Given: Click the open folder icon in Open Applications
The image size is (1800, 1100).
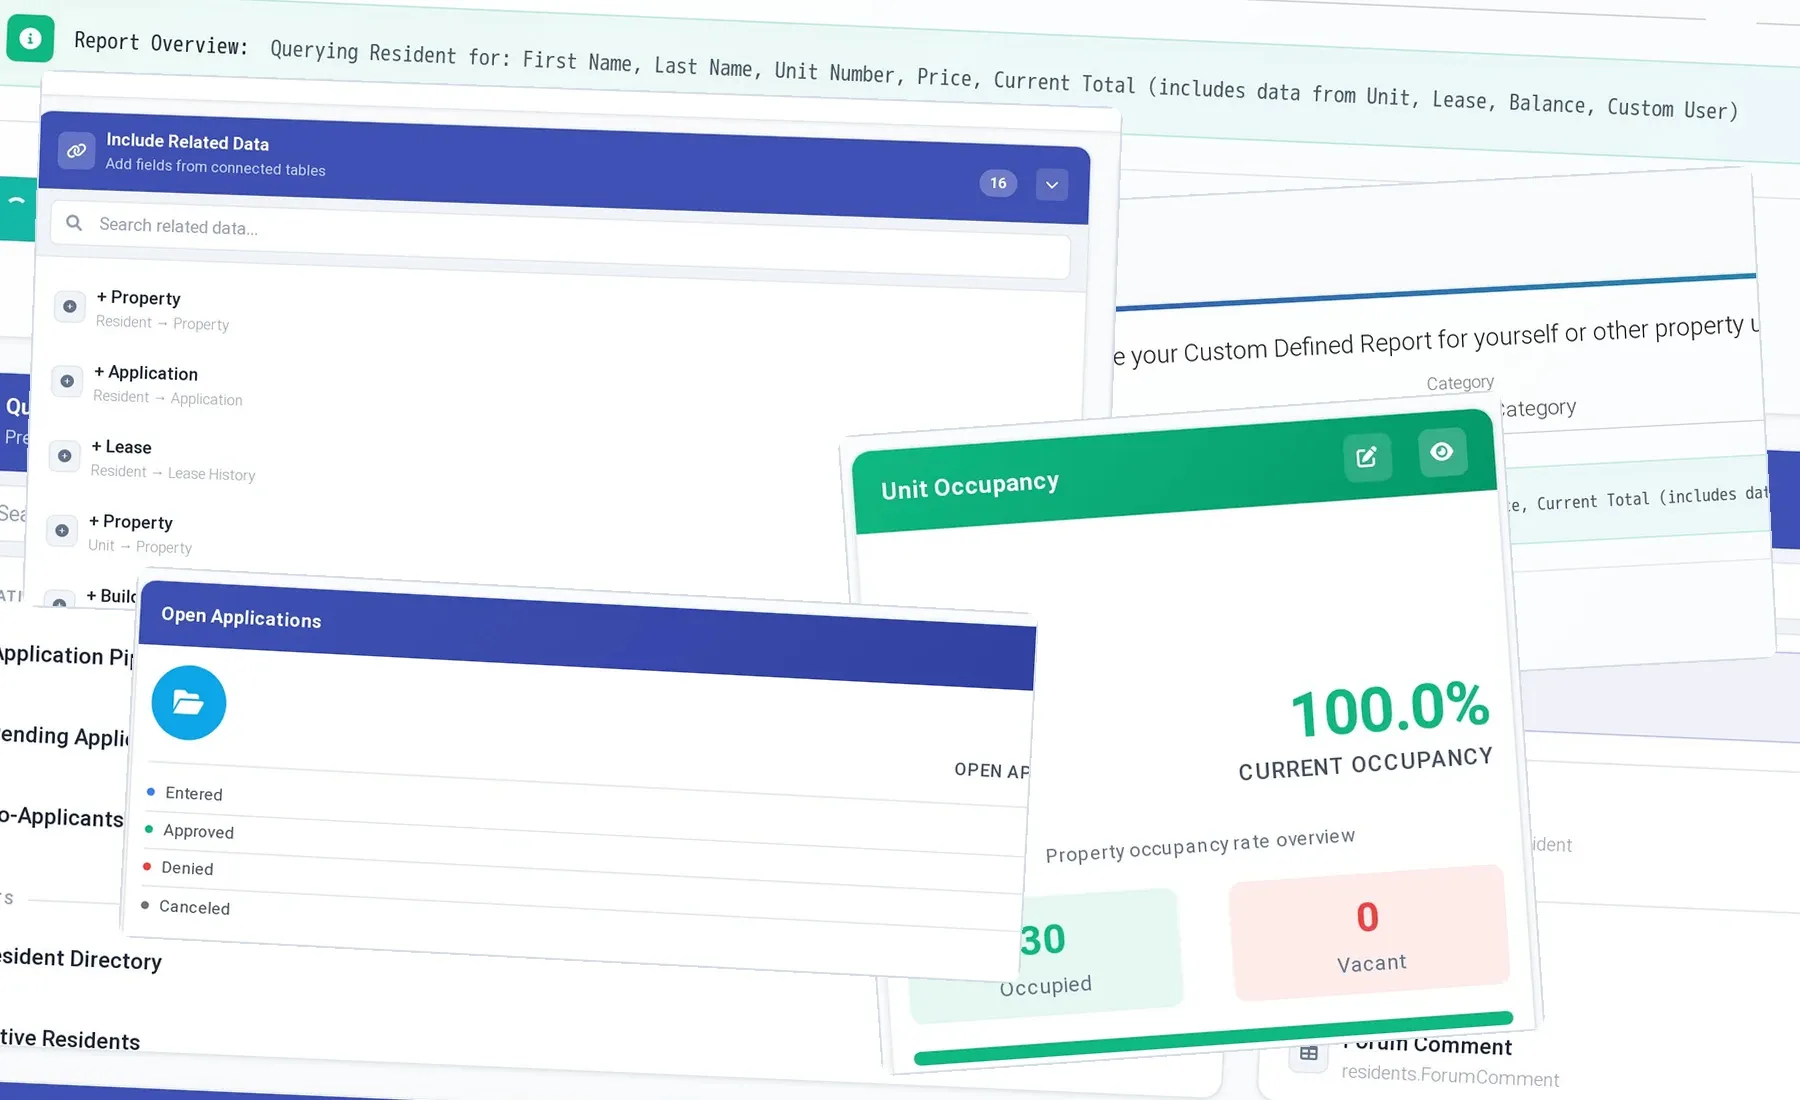Looking at the screenshot, I should tap(189, 703).
